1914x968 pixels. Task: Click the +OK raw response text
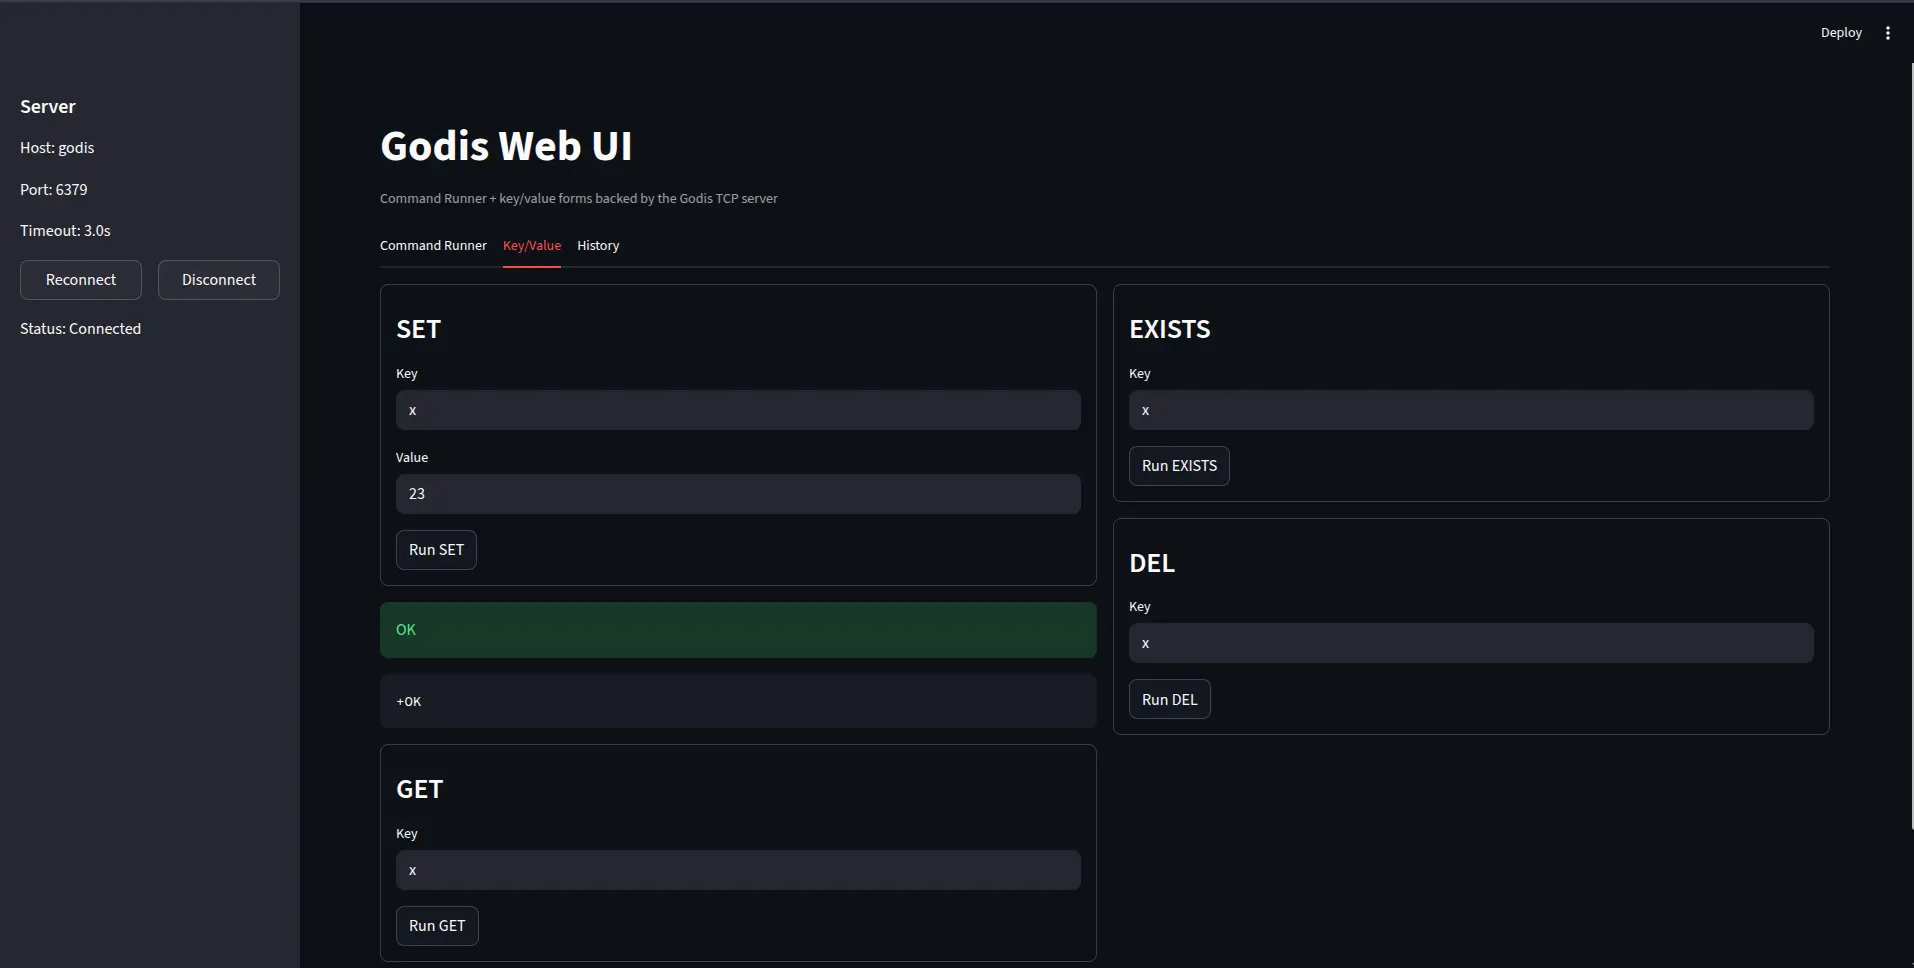pyautogui.click(x=409, y=701)
